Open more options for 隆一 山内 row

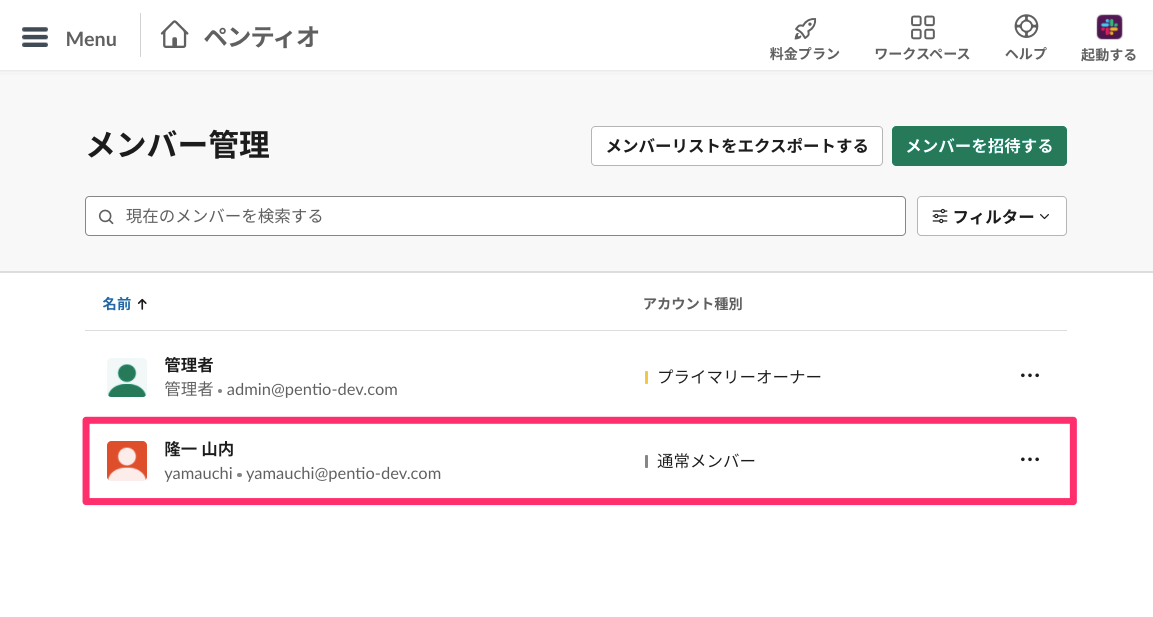click(x=1029, y=460)
